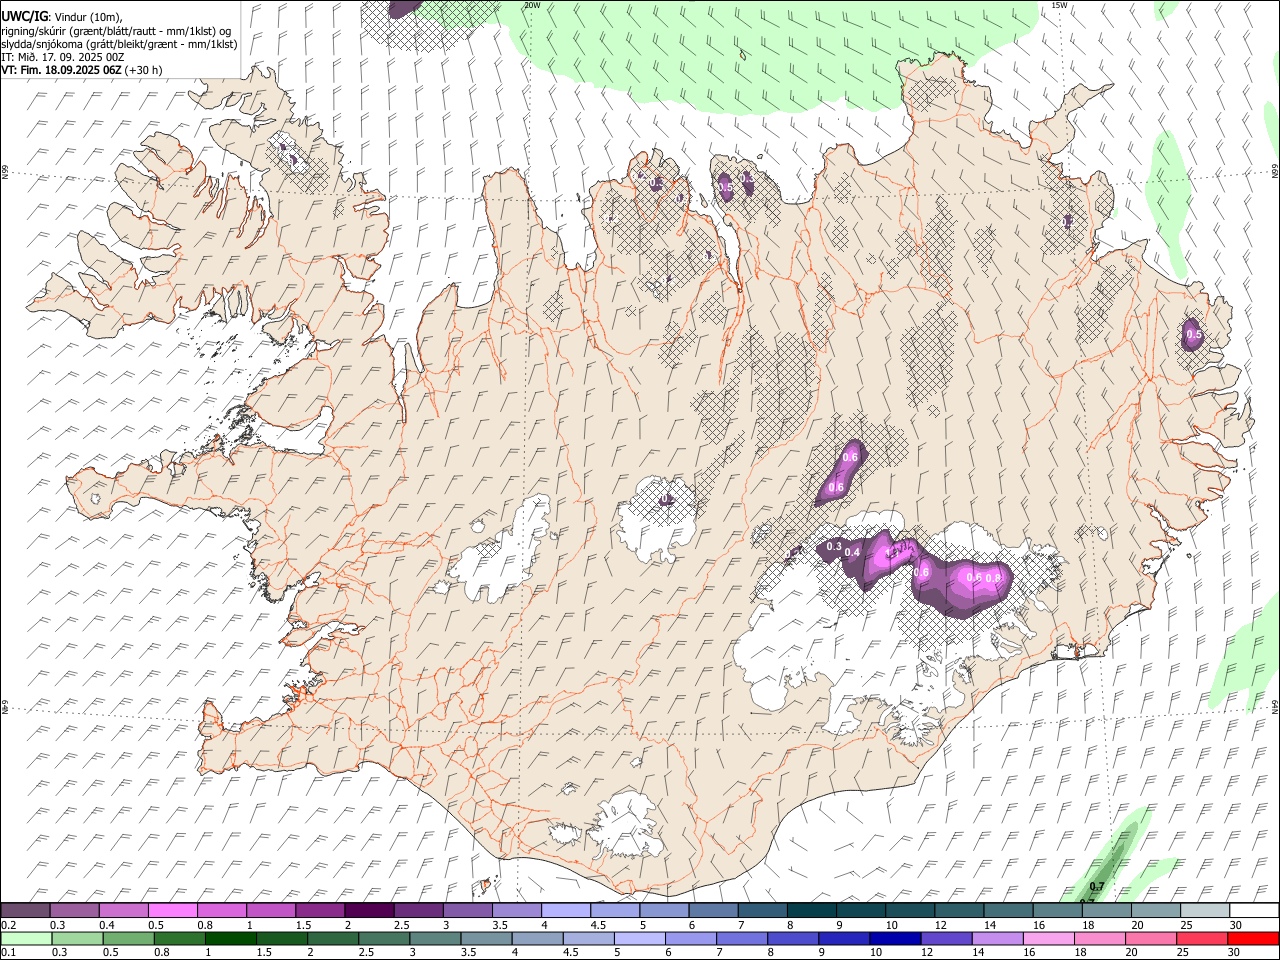Image resolution: width=1280 pixels, height=960 pixels.
Task: Click the '15W' longitude label at top
Action: pyautogui.click(x=1059, y=5)
